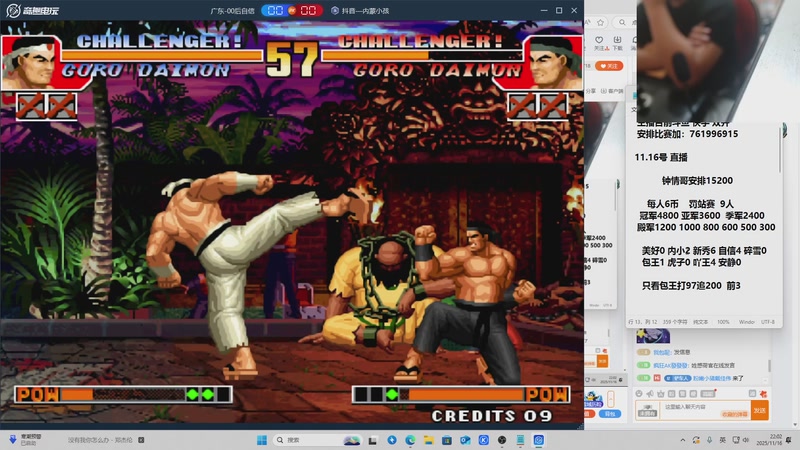
Task: Click the crown icon in chat toolbar
Action: tap(661, 393)
